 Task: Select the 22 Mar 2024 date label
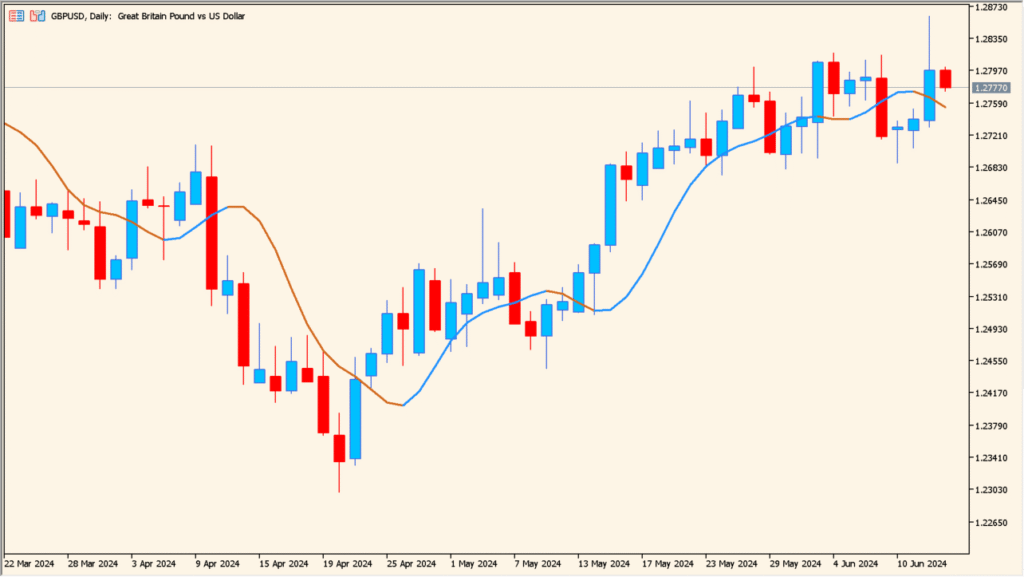click(31, 563)
